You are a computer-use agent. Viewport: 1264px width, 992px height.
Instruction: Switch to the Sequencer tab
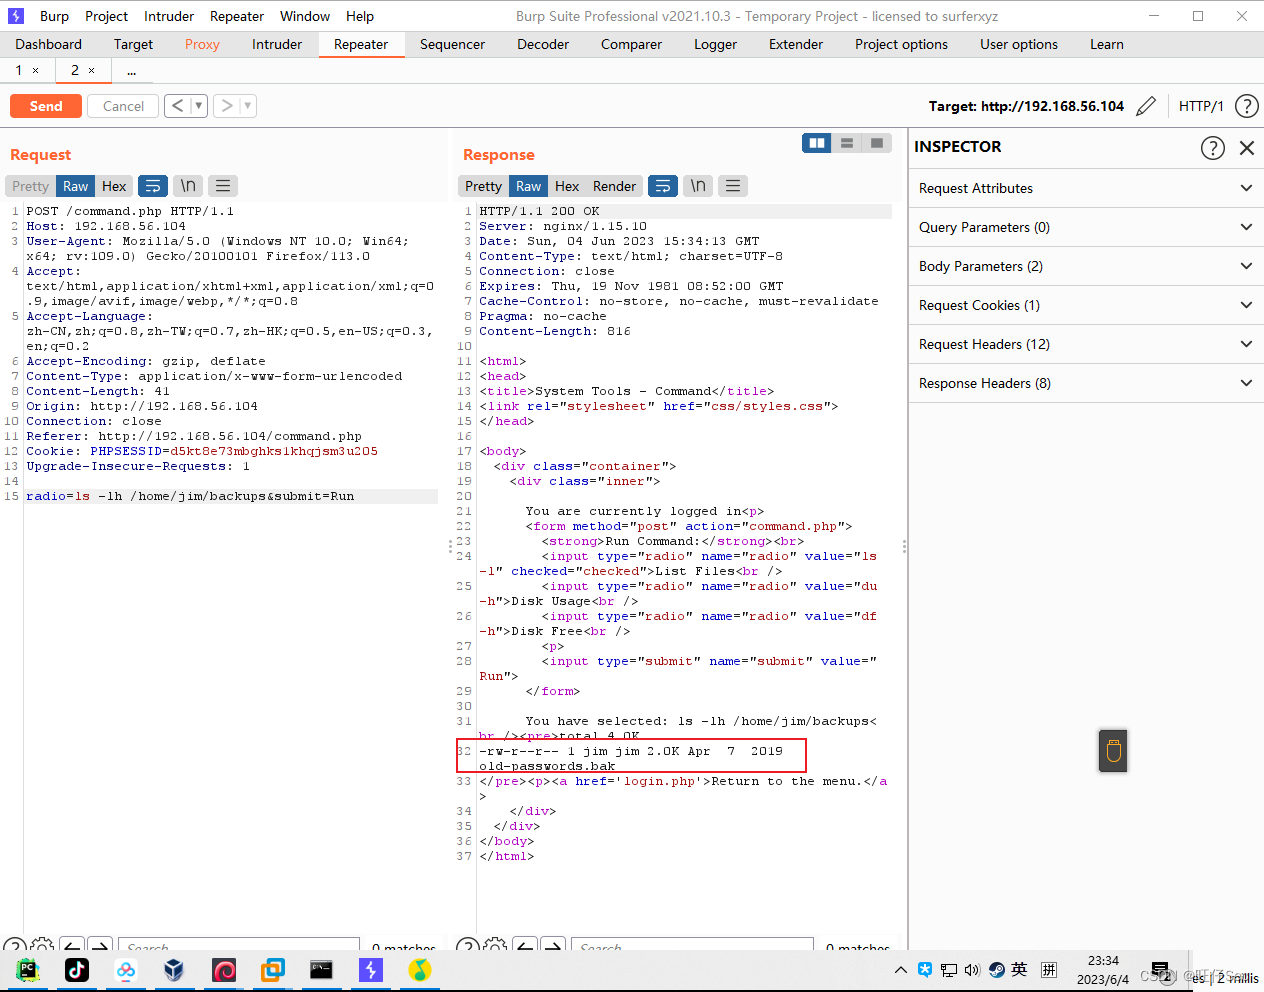pos(452,44)
